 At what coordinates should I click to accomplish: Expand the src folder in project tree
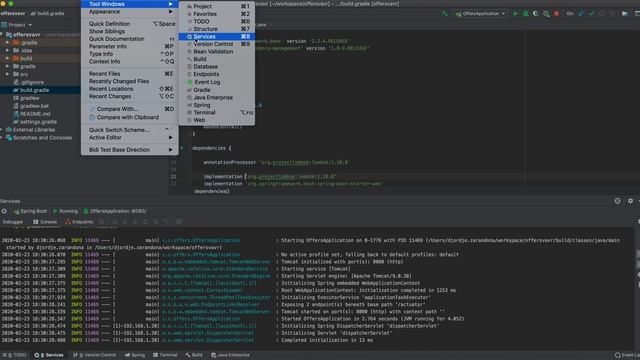click(7, 74)
